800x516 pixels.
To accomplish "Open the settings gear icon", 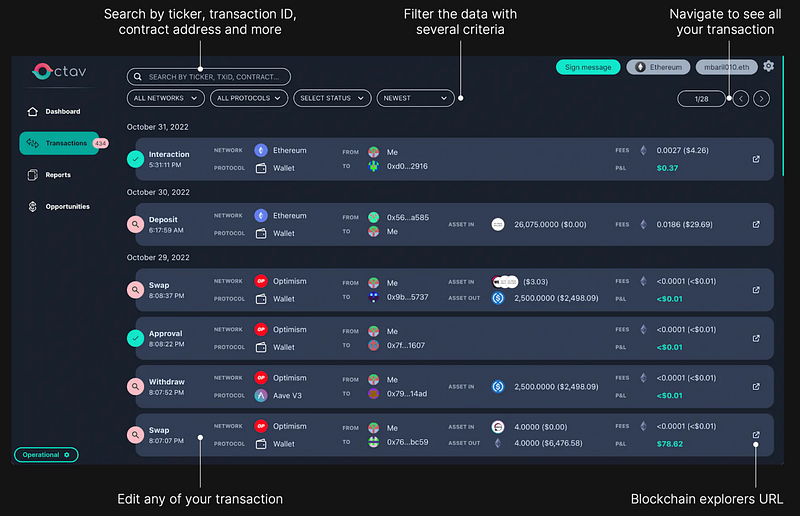I will coord(768,67).
